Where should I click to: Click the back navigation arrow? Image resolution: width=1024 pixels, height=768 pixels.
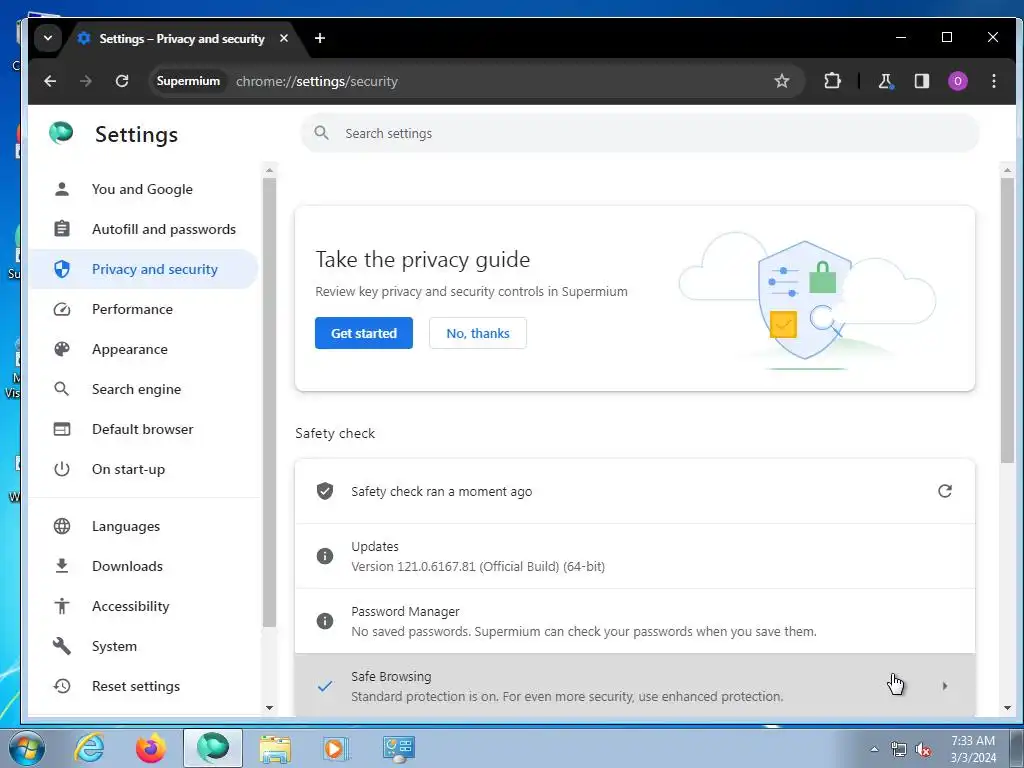[50, 81]
